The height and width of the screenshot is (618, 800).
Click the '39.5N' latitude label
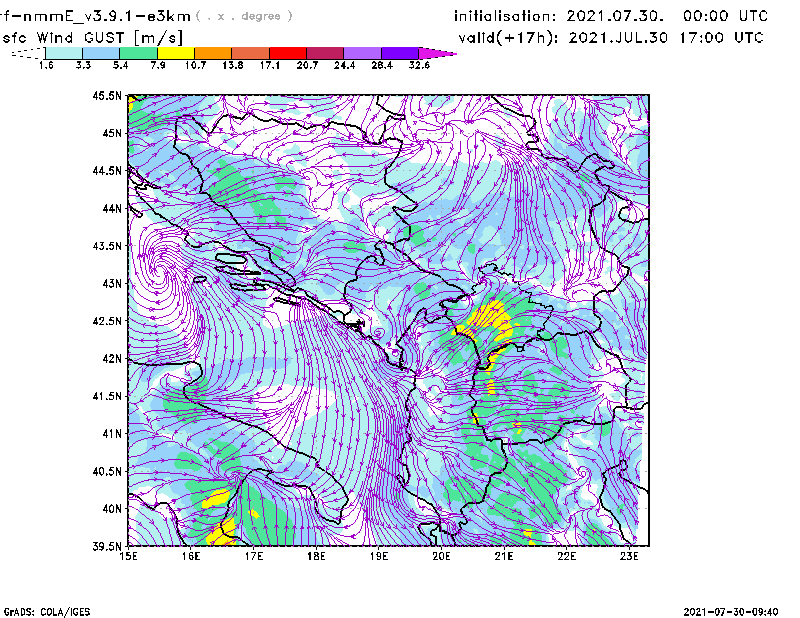point(107,546)
